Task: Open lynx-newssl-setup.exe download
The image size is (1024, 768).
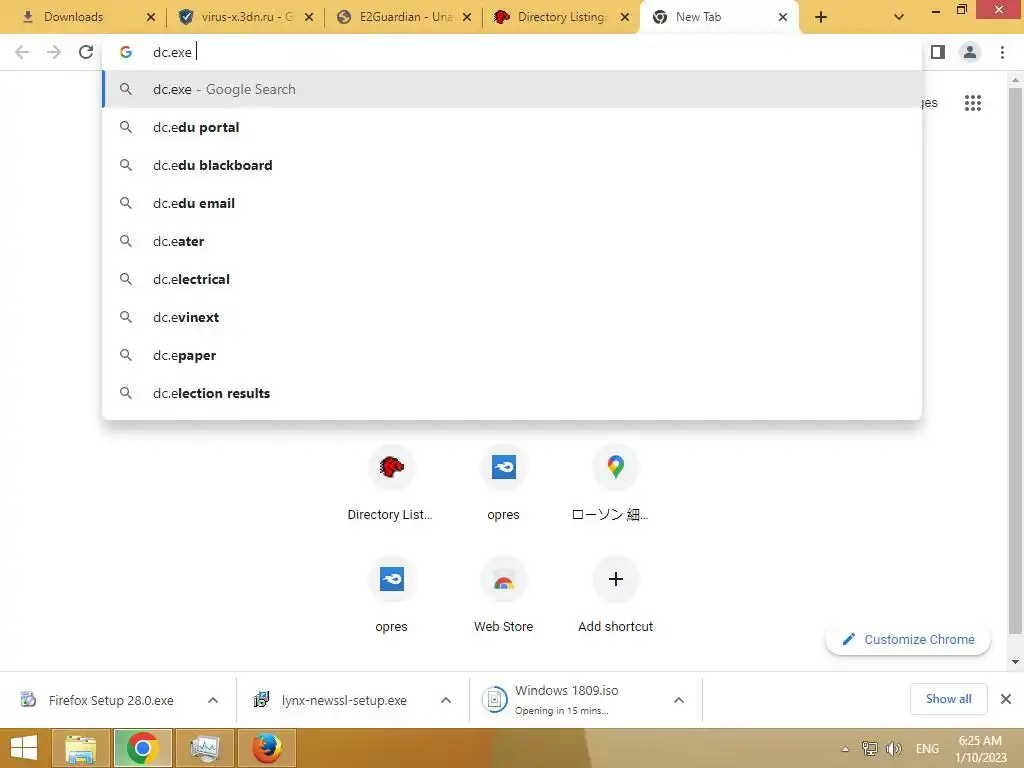Action: click(330, 700)
